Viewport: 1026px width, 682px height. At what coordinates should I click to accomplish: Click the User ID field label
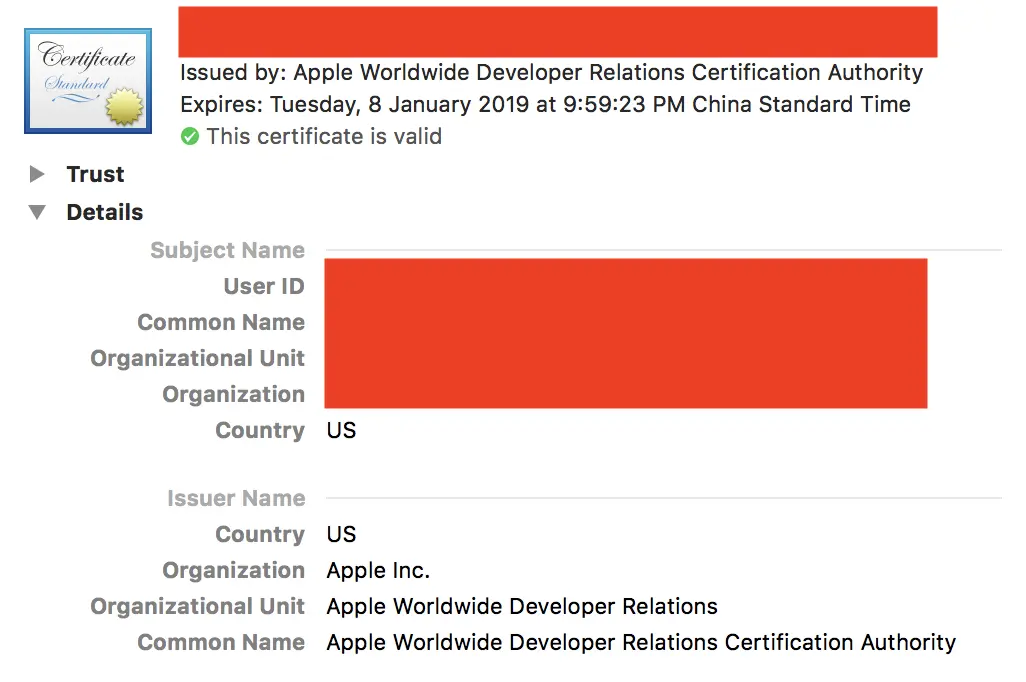[x=264, y=287]
